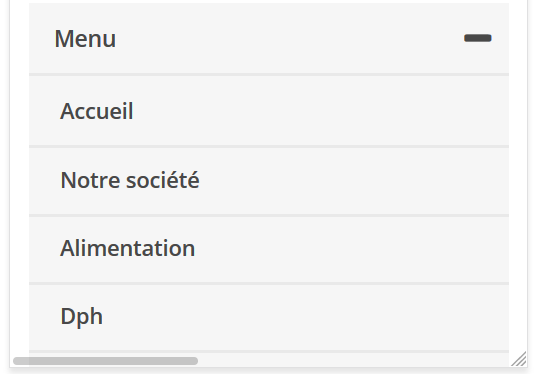Click the Dph row background
536x374 pixels.
269,318
